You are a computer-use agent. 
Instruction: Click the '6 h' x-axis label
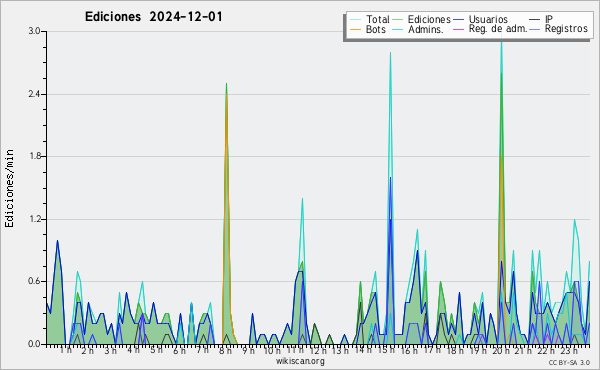tap(179, 351)
